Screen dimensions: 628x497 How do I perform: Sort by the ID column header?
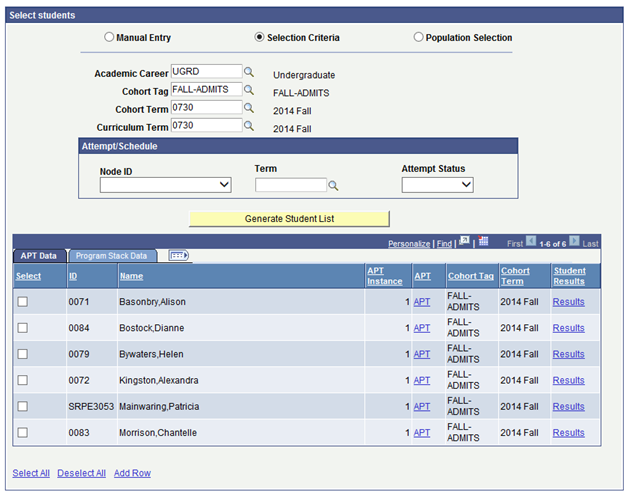(73, 276)
